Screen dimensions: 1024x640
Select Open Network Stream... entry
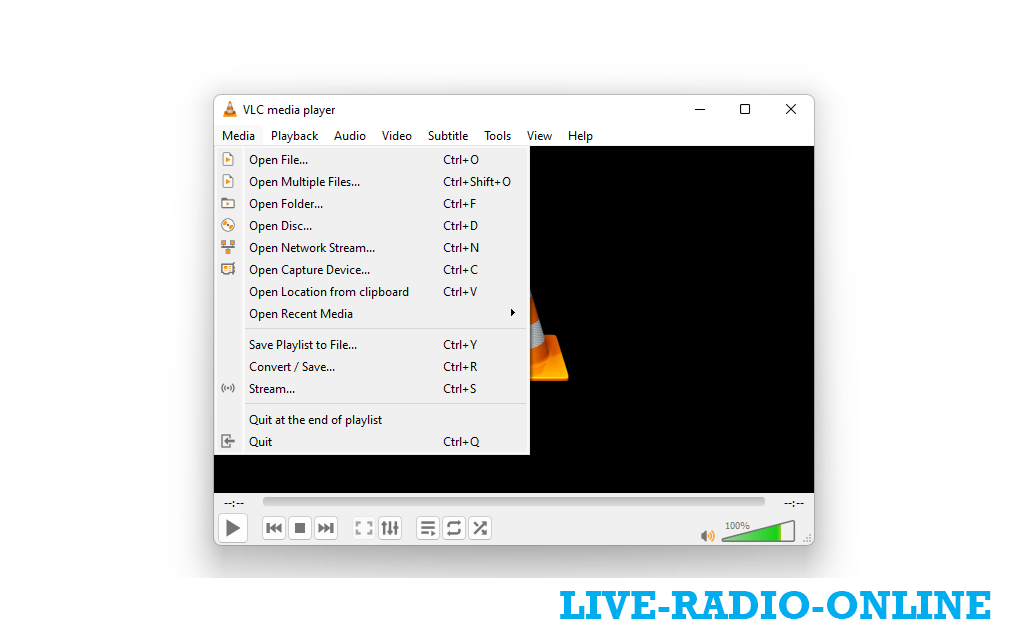pos(312,248)
